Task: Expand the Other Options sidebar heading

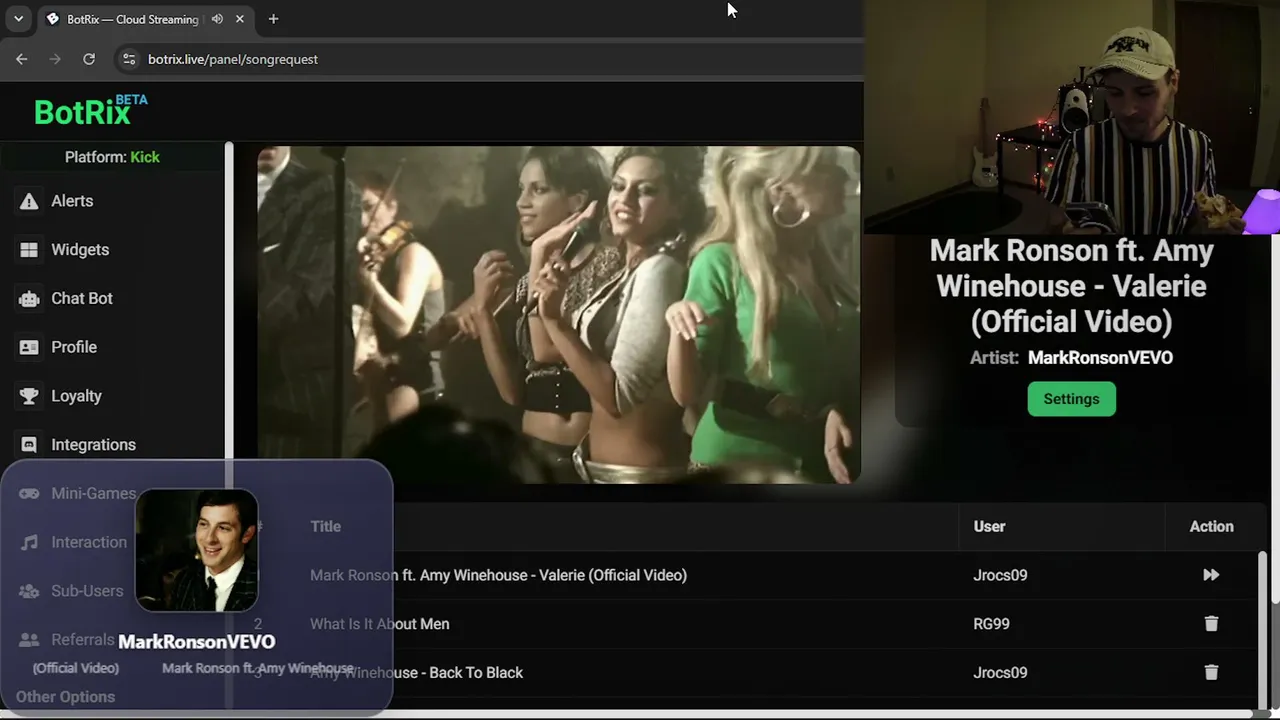Action: pyautogui.click(x=65, y=697)
